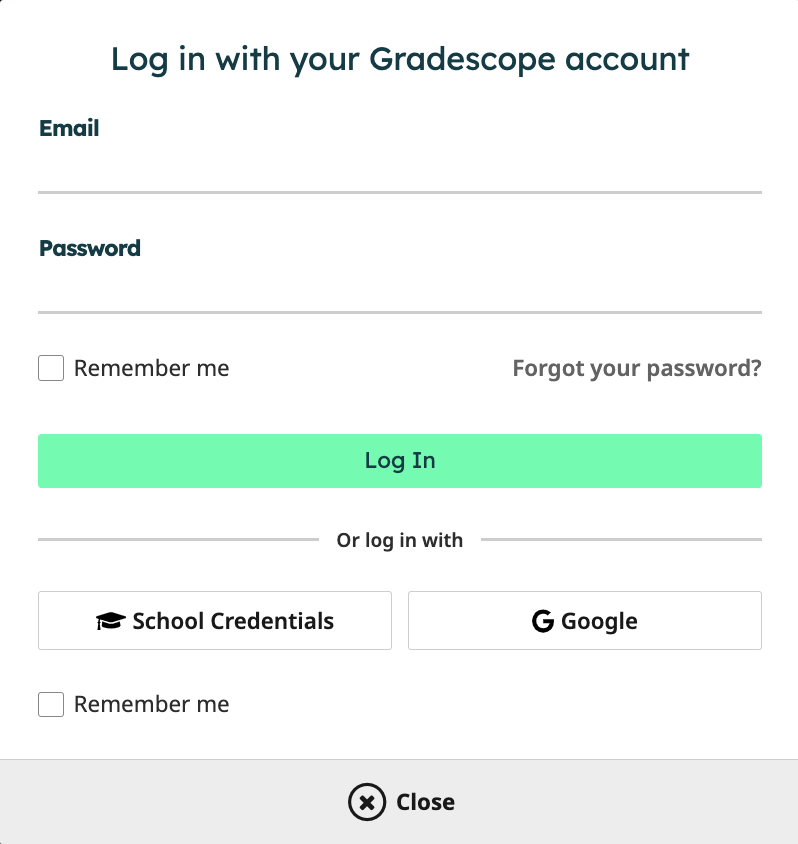Select the Password field label
The height and width of the screenshot is (844, 798).
89,248
